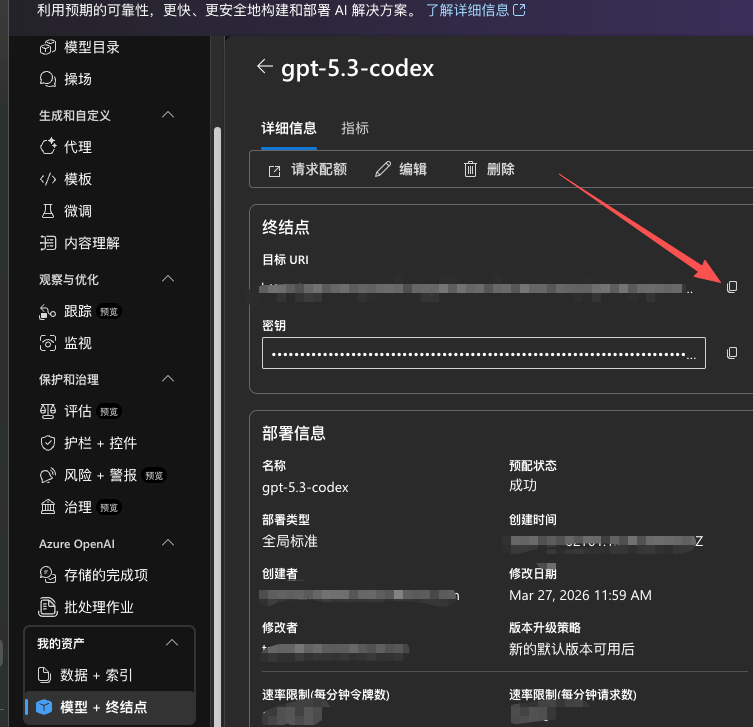This screenshot has height=727, width=753.
Task: Go back using the arrow beside gpt-5.3-codex
Action: pos(265,66)
